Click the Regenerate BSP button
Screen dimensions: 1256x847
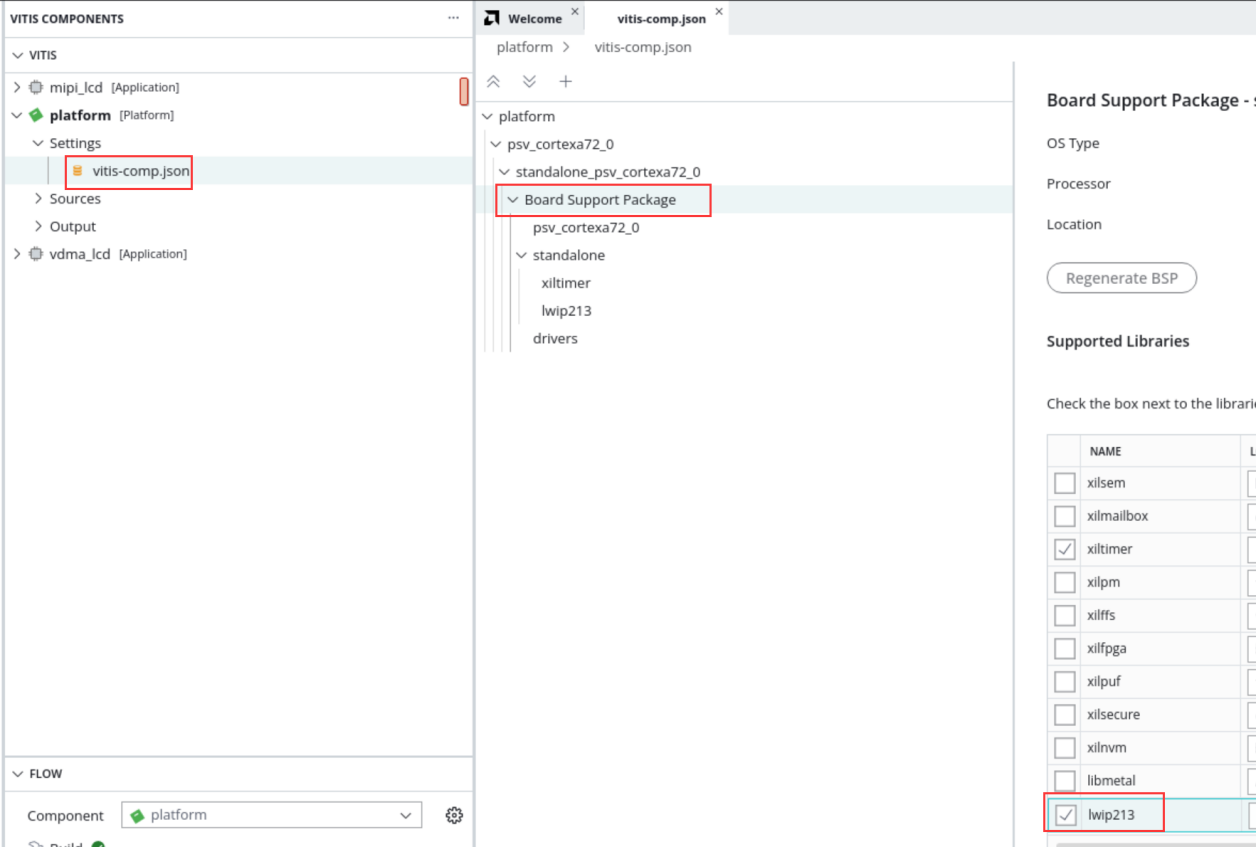[x=1121, y=278]
